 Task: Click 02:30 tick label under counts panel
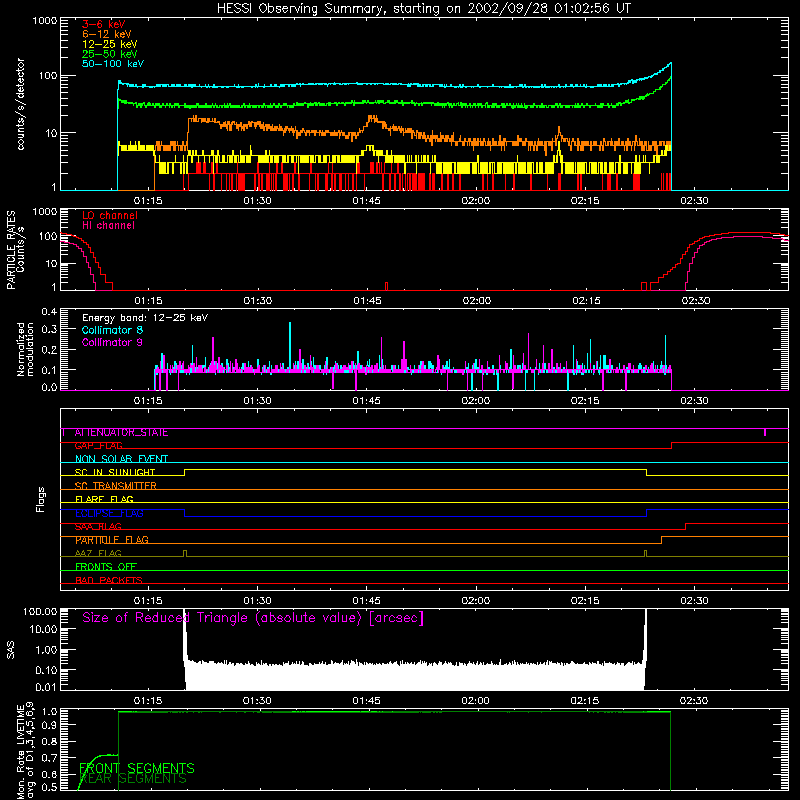(694, 201)
